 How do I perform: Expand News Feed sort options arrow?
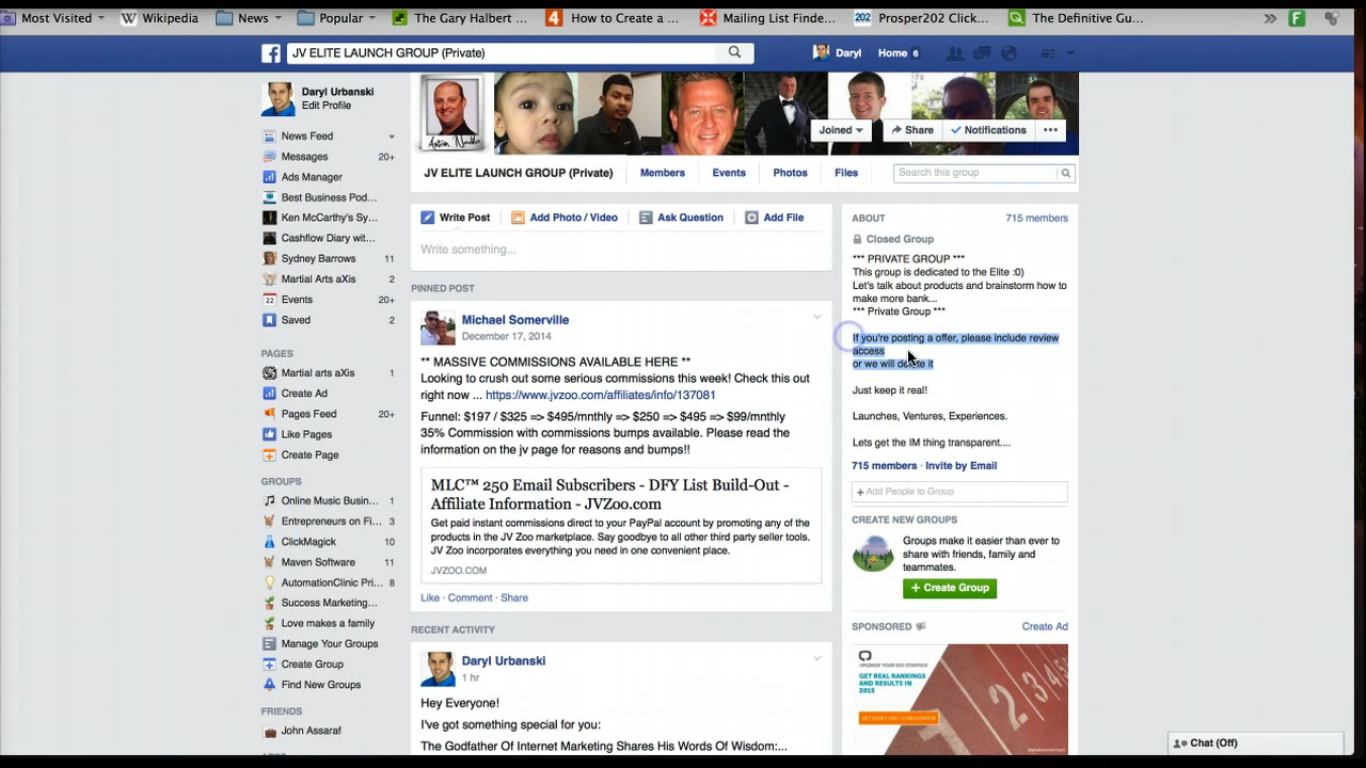pos(391,137)
